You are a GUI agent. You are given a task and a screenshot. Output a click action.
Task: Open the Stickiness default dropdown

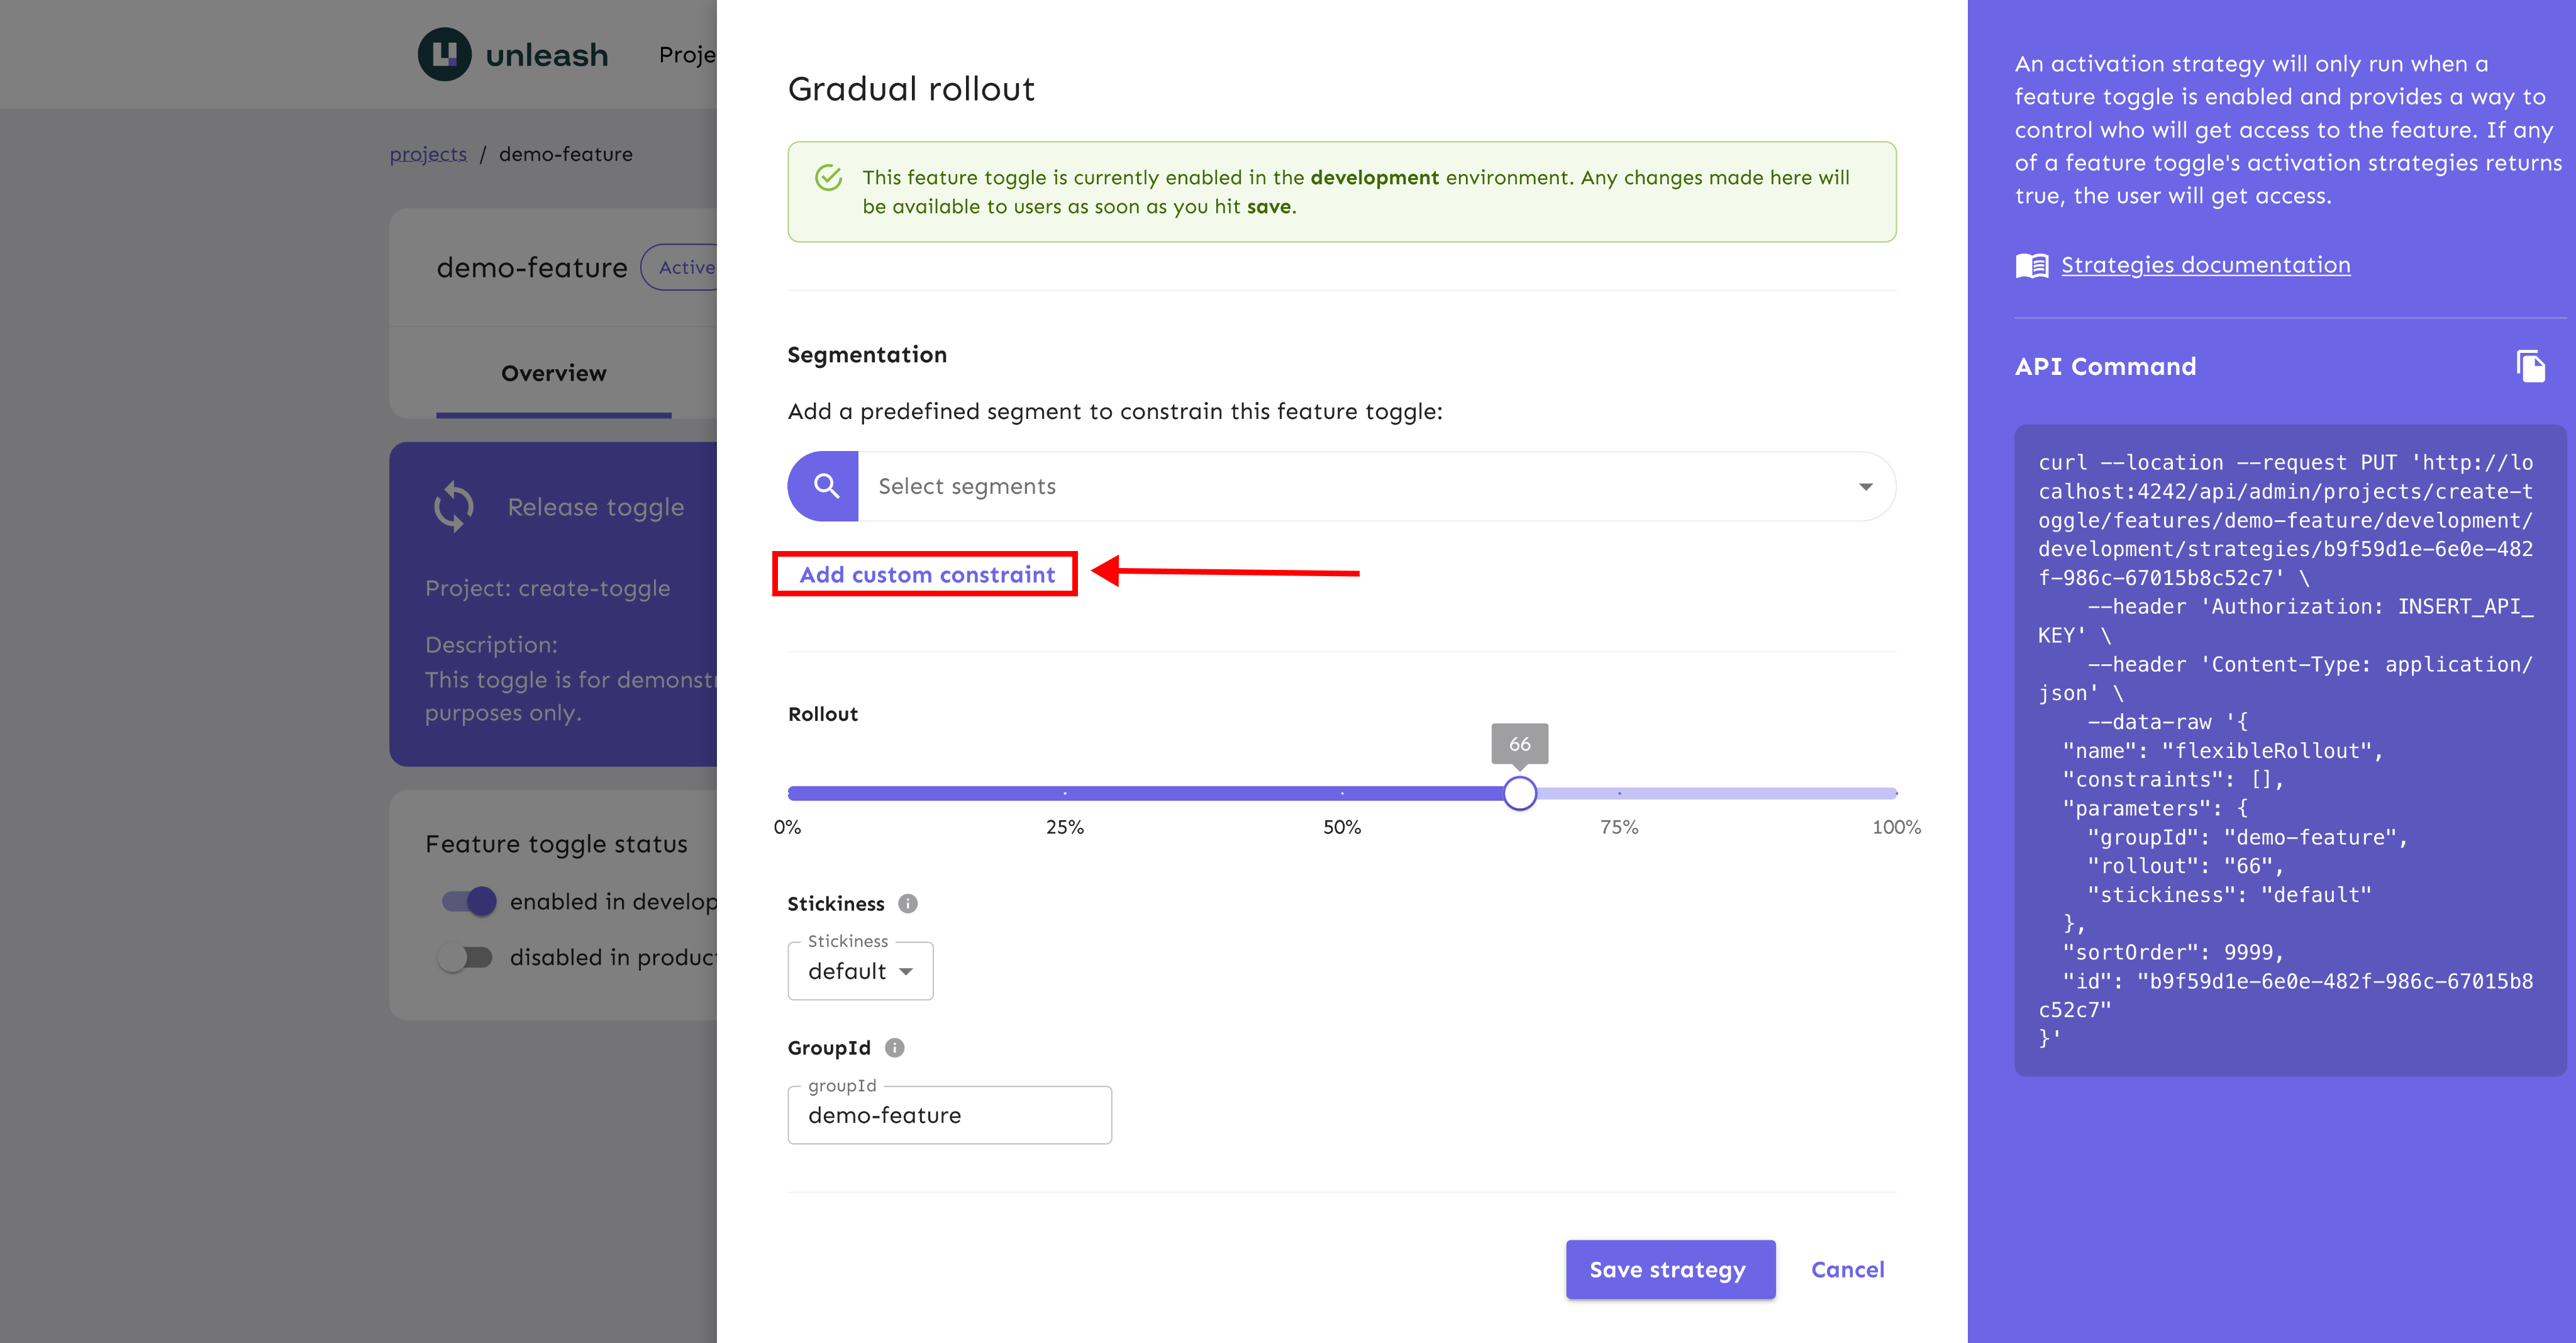coord(860,971)
